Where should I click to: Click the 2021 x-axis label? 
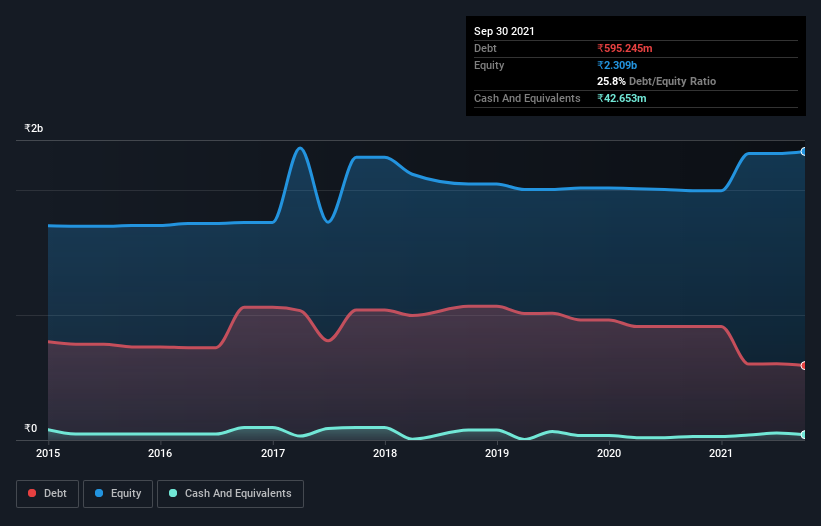pyautogui.click(x=721, y=453)
